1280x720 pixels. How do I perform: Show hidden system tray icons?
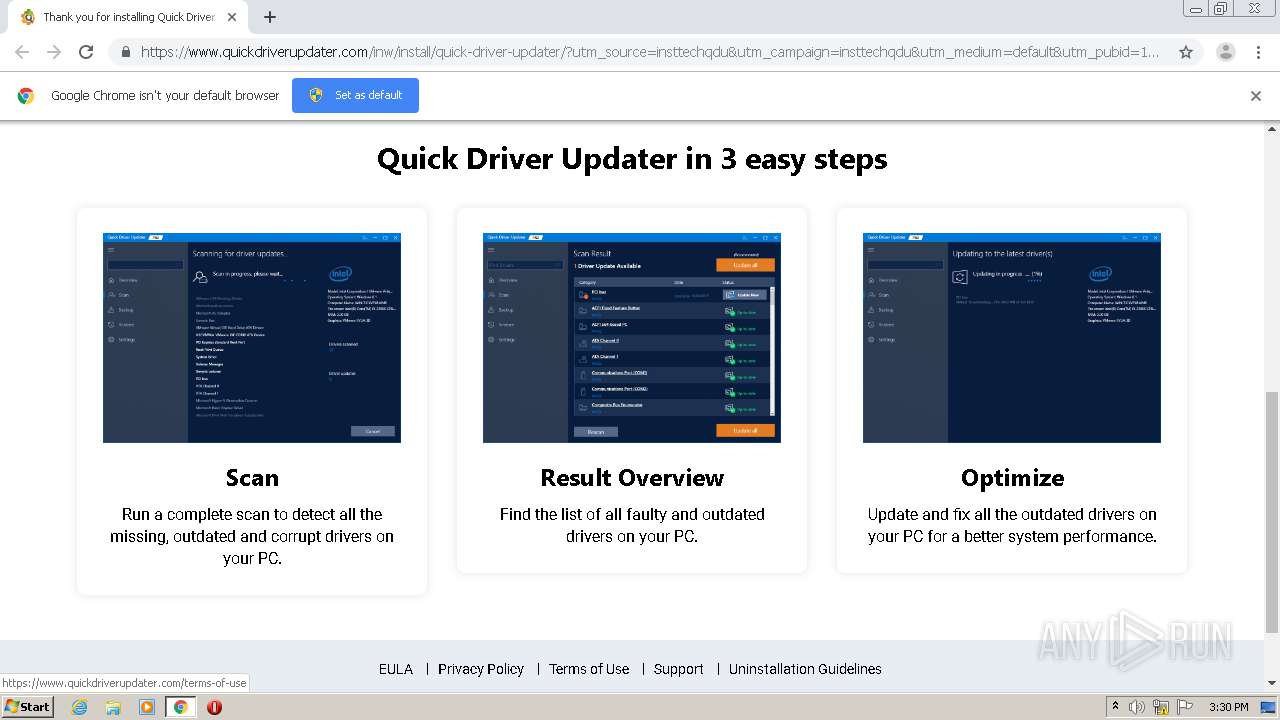coord(1116,707)
